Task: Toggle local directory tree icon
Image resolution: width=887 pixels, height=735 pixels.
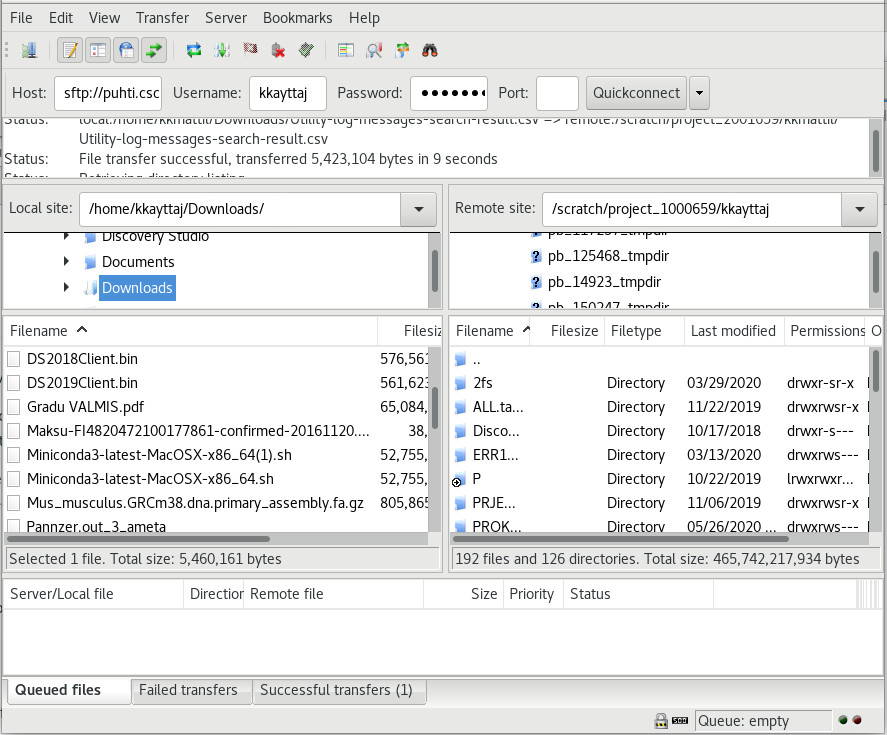Action: point(98,50)
